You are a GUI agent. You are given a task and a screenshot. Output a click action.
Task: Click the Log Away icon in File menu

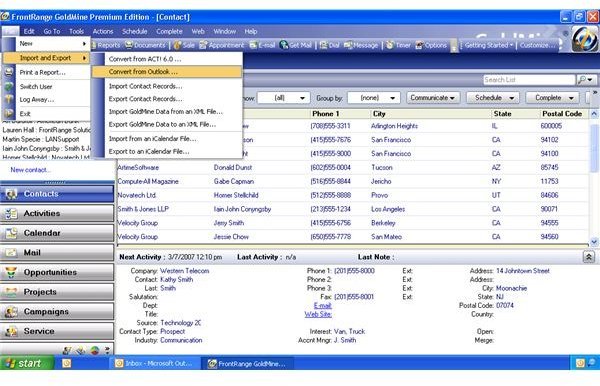coord(9,99)
